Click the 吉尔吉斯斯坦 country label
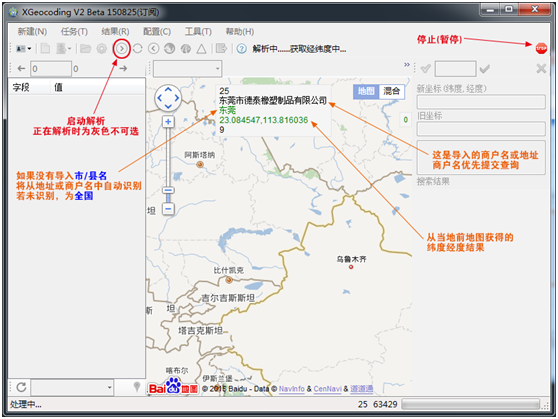This screenshot has width=558, height=419. 228,298
